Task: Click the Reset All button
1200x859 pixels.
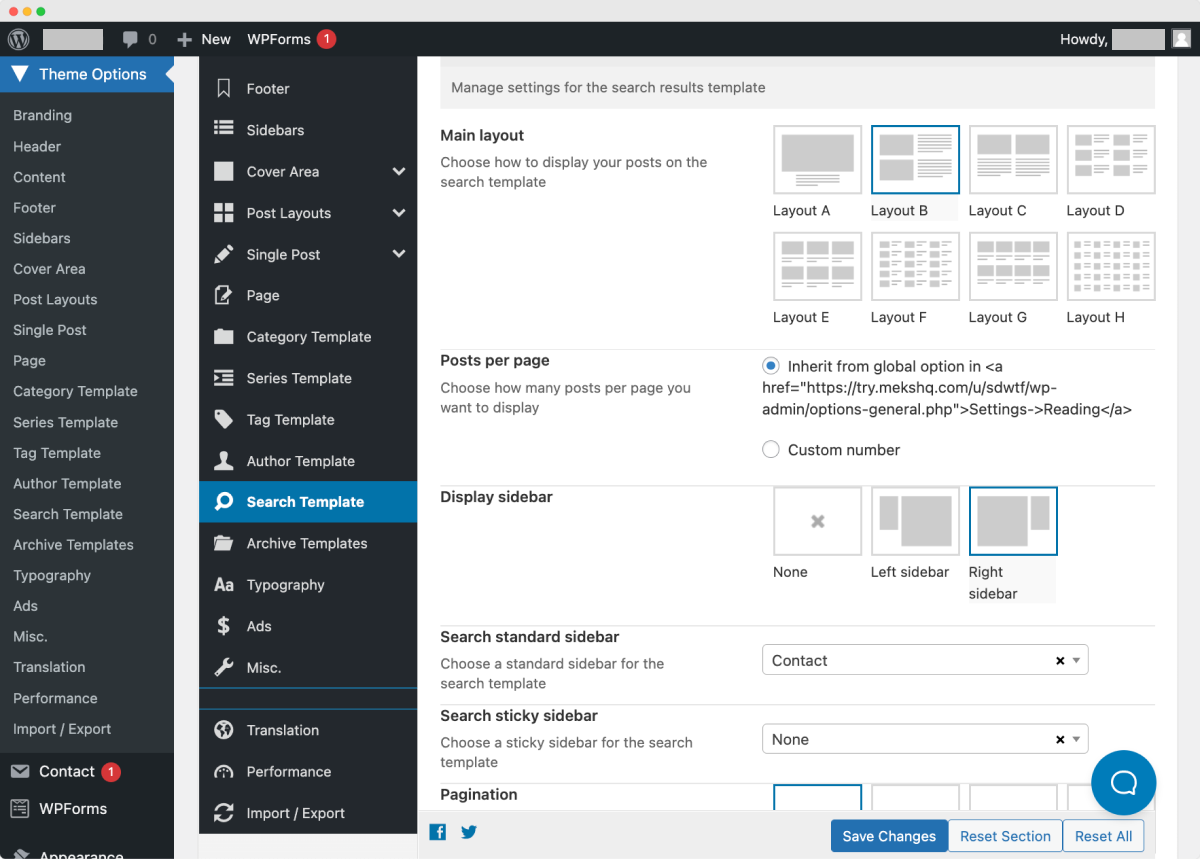Action: pos(1103,836)
